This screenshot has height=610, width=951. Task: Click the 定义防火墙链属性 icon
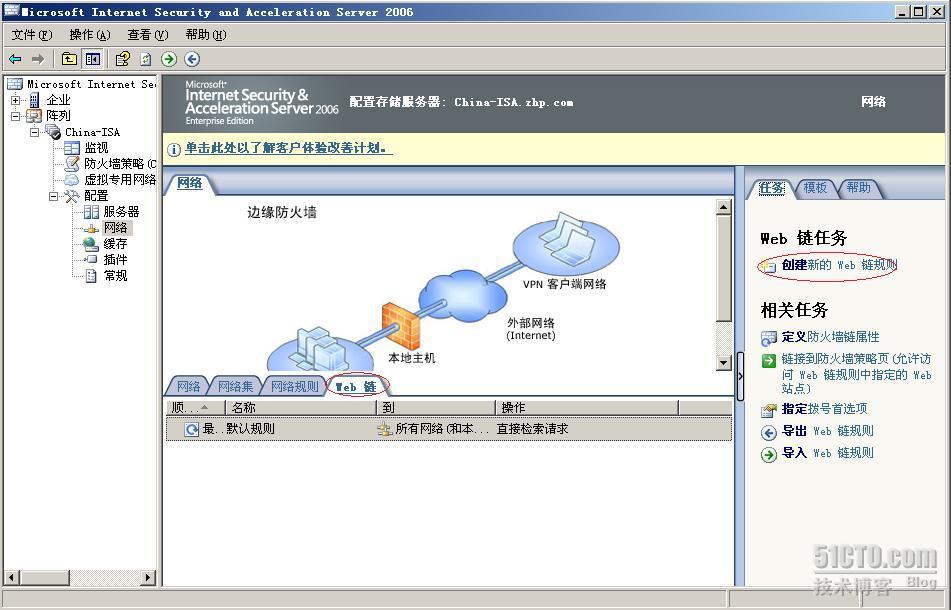tap(768, 338)
